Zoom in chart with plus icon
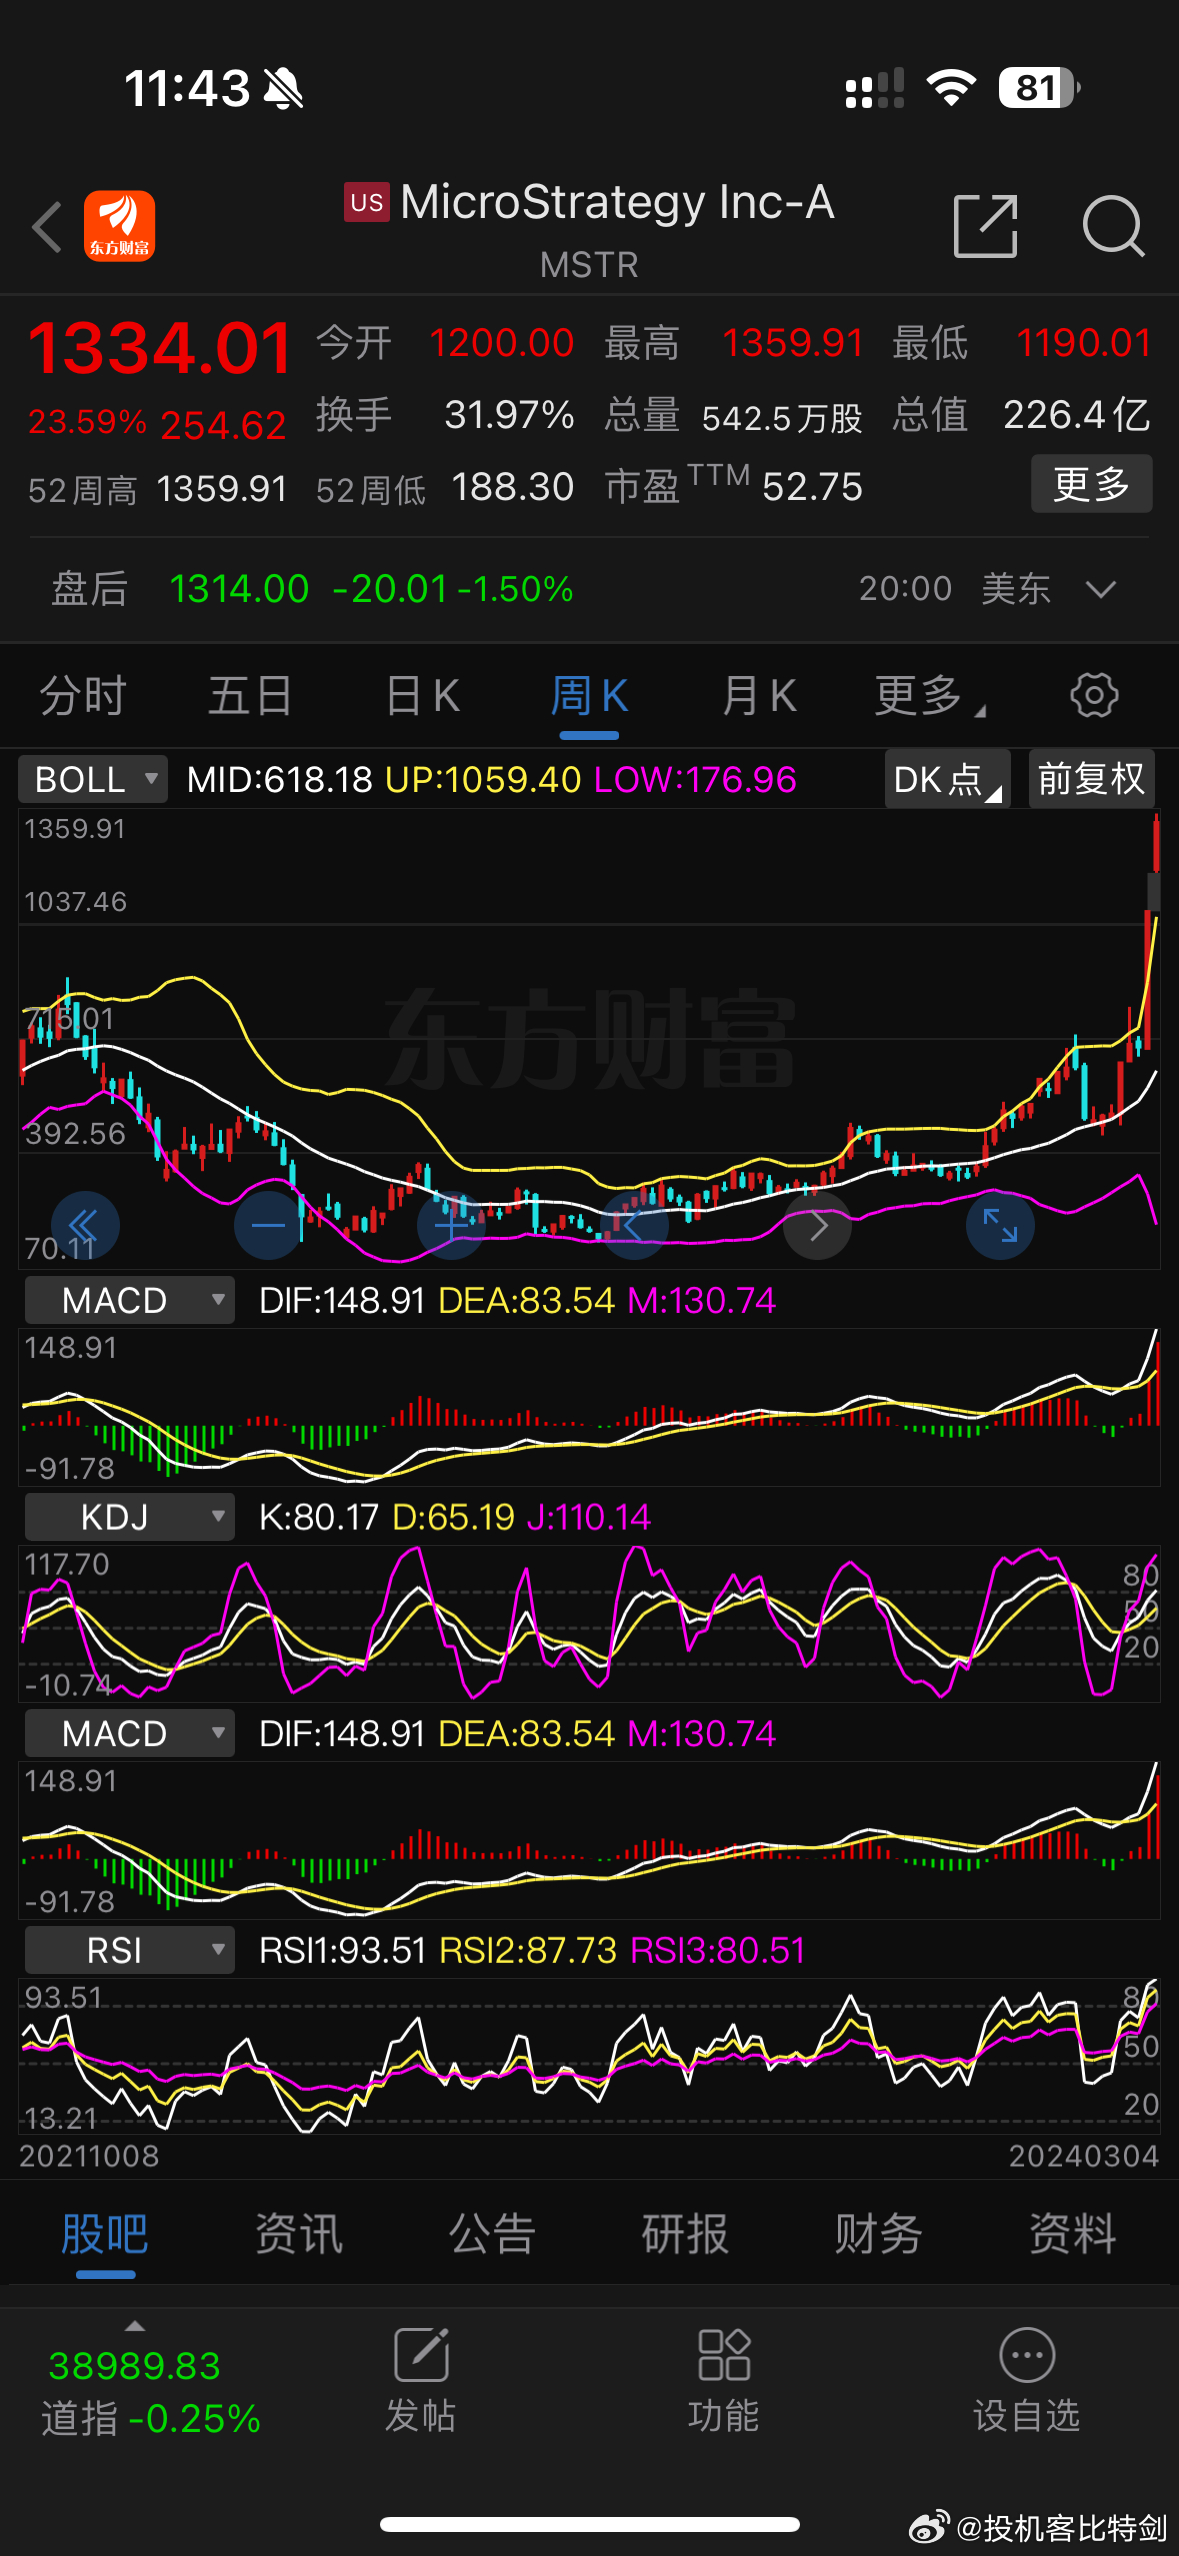Image resolution: width=1179 pixels, height=2556 pixels. [451, 1225]
